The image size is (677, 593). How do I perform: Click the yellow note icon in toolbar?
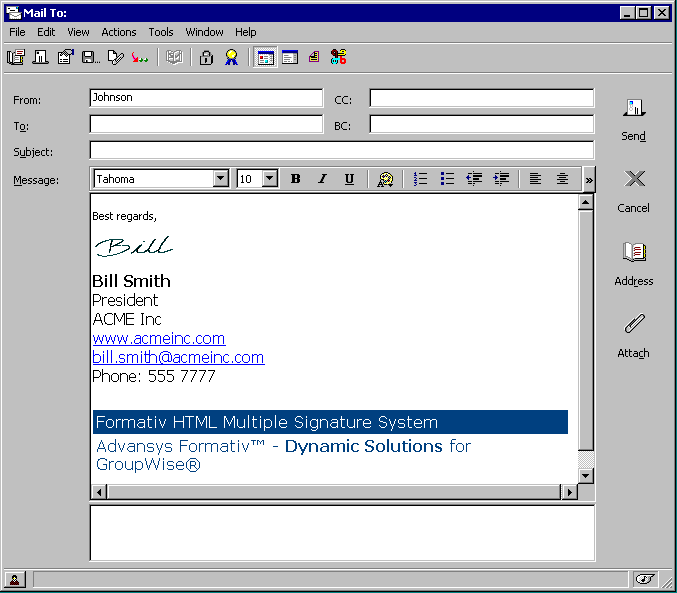click(x=314, y=57)
